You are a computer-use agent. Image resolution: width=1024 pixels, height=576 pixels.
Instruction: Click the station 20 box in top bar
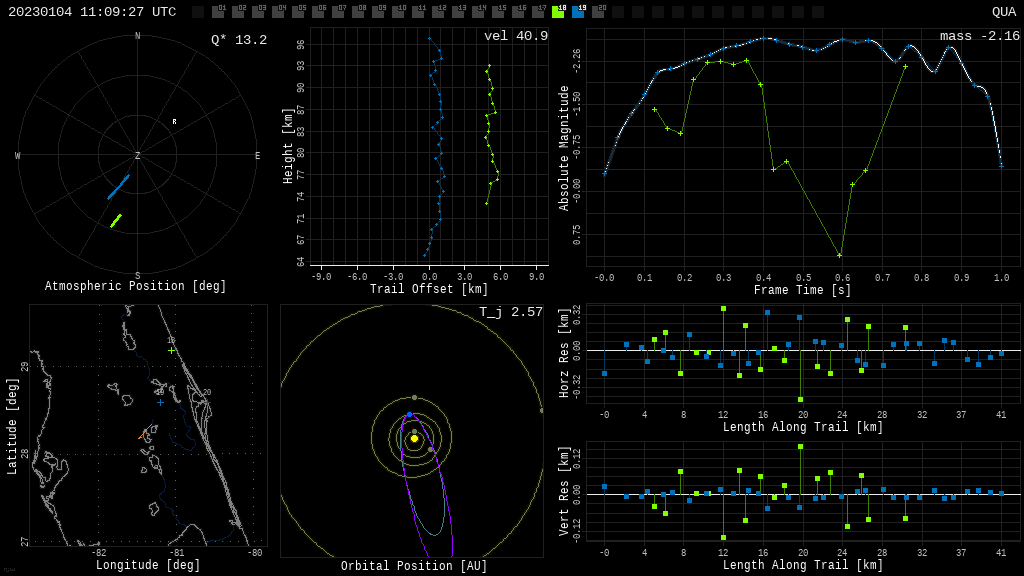click(598, 12)
